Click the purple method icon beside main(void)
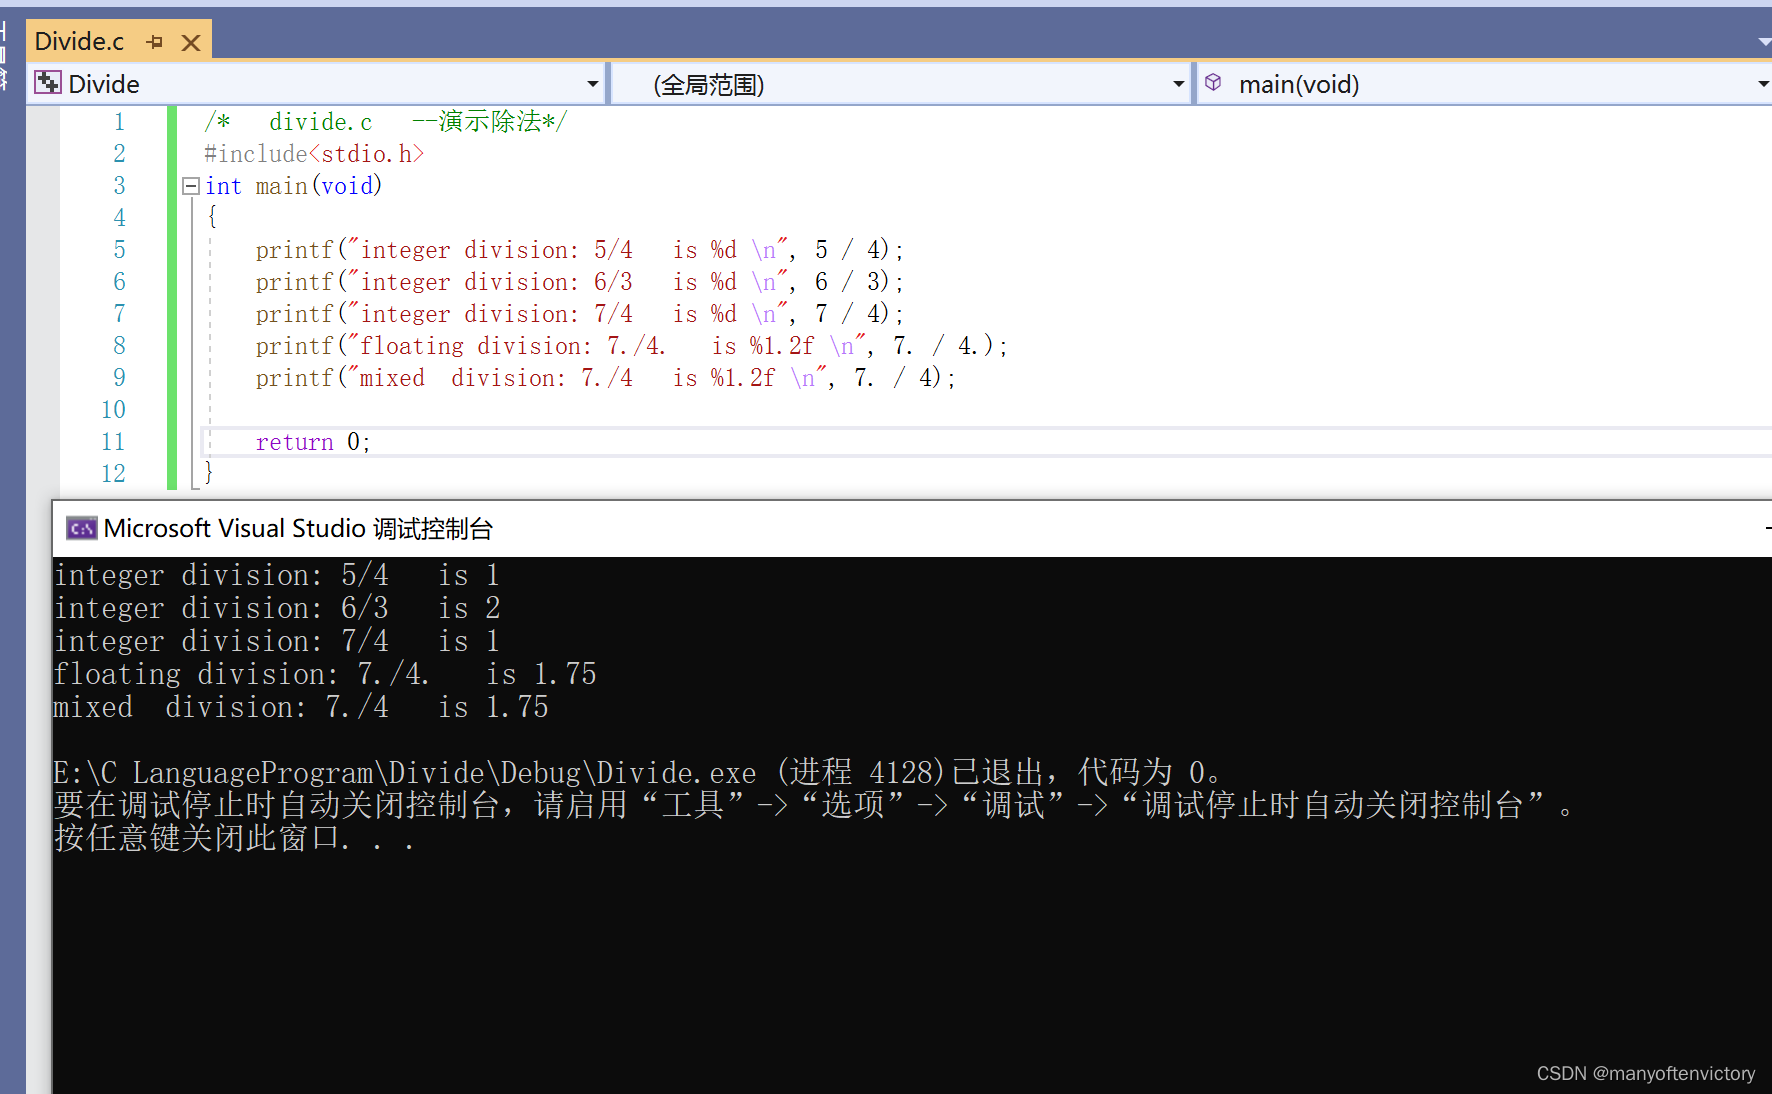The width and height of the screenshot is (1772, 1094). [x=1213, y=83]
